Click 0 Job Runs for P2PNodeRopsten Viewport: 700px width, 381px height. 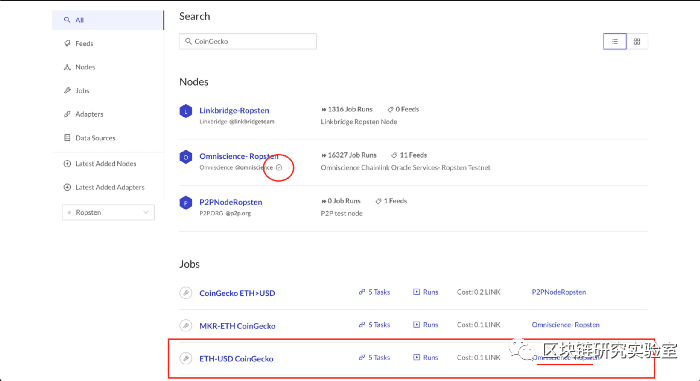[x=340, y=201]
